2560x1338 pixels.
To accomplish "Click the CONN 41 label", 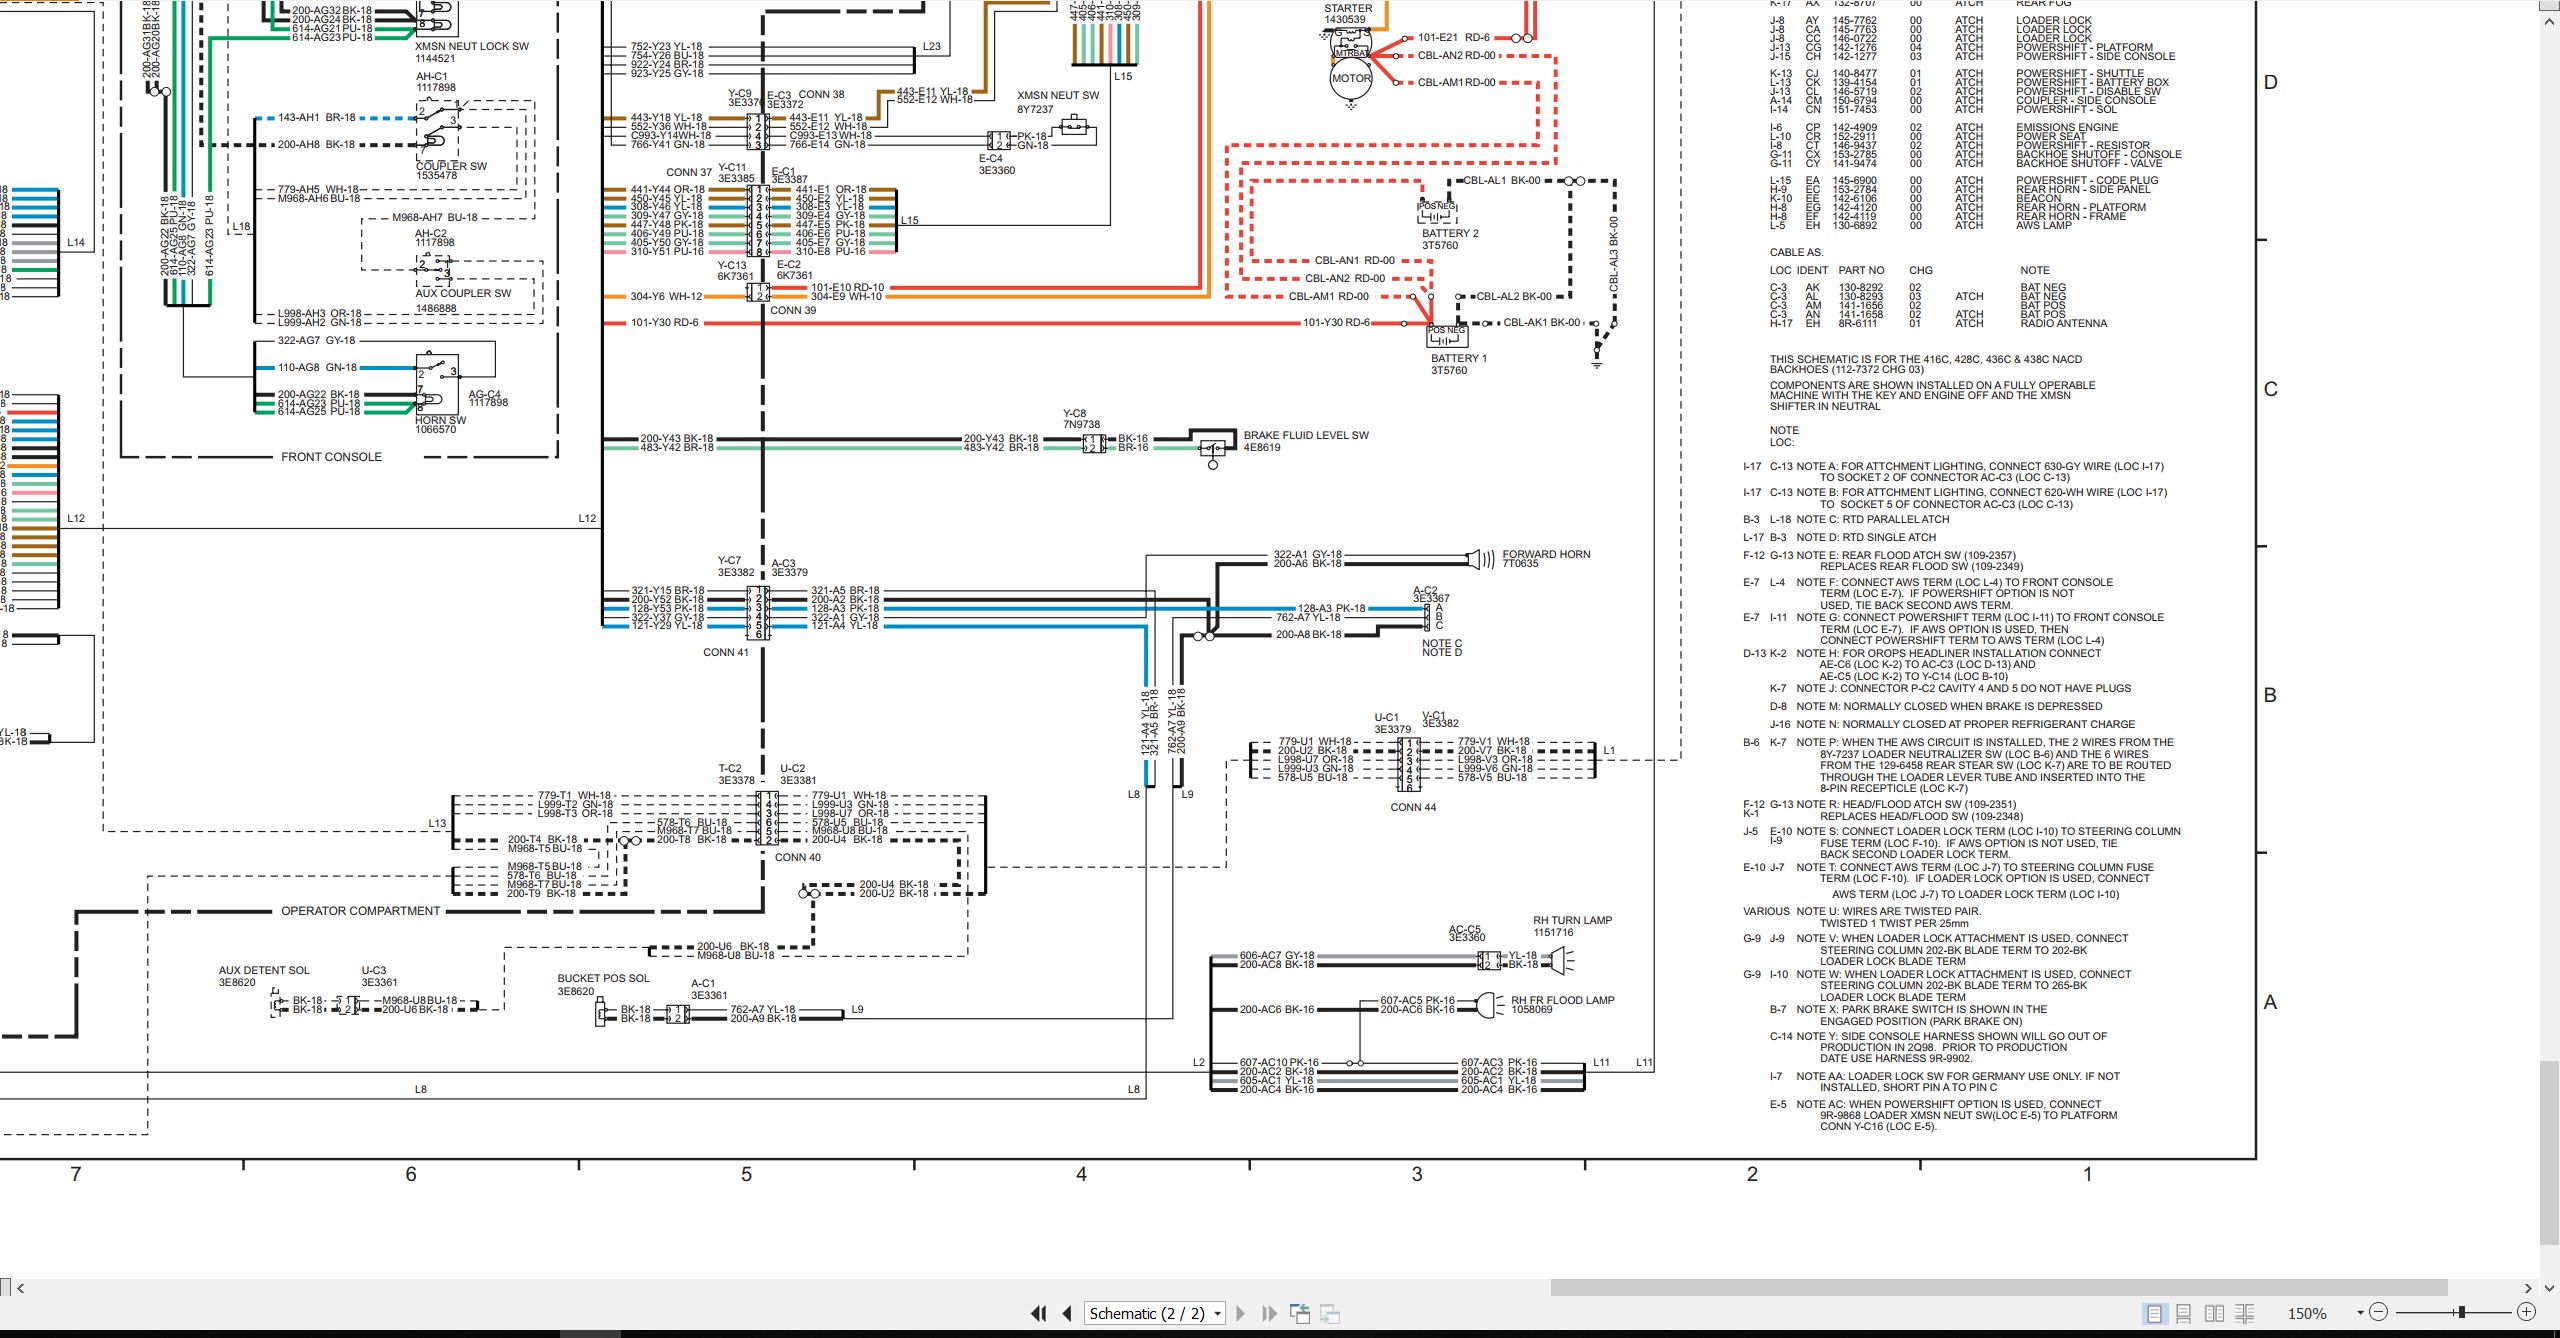I will point(725,652).
